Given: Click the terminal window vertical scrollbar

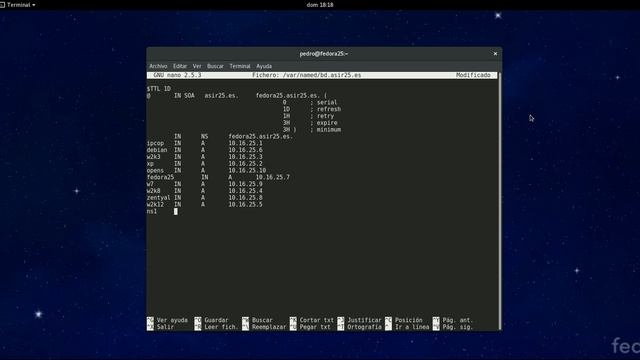Looking at the screenshot, I should tap(499, 201).
